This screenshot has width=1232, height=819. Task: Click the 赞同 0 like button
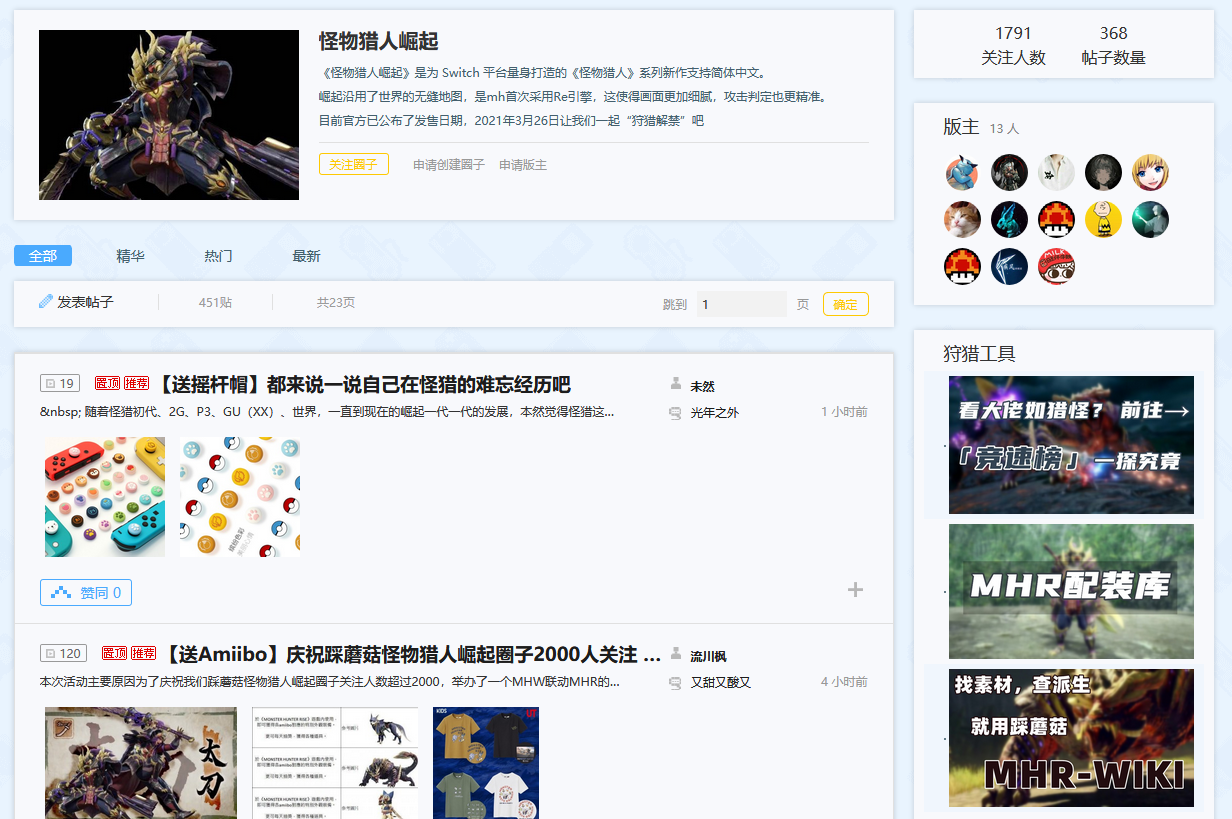[x=86, y=593]
